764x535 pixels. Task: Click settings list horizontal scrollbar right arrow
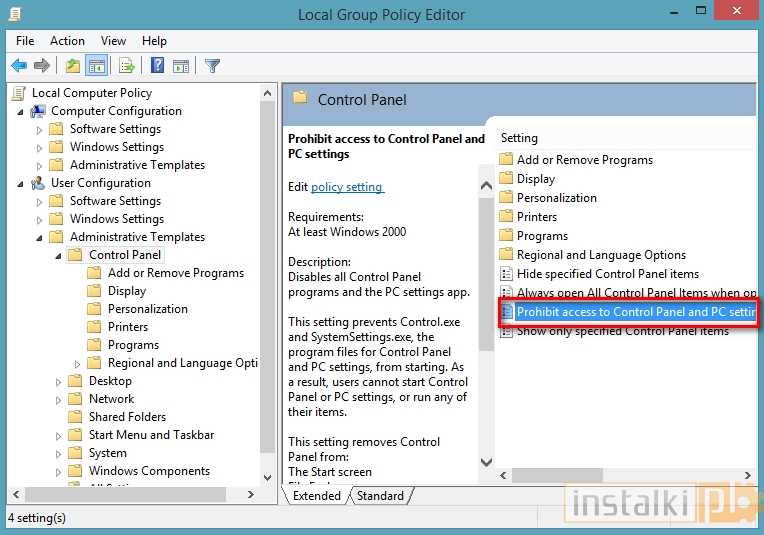[747, 475]
